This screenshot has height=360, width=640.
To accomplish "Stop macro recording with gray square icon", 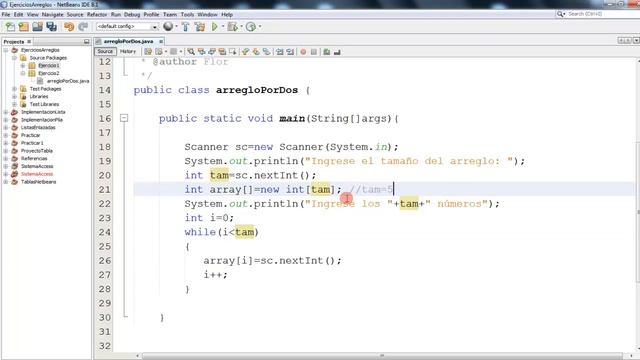I will [313, 52].
